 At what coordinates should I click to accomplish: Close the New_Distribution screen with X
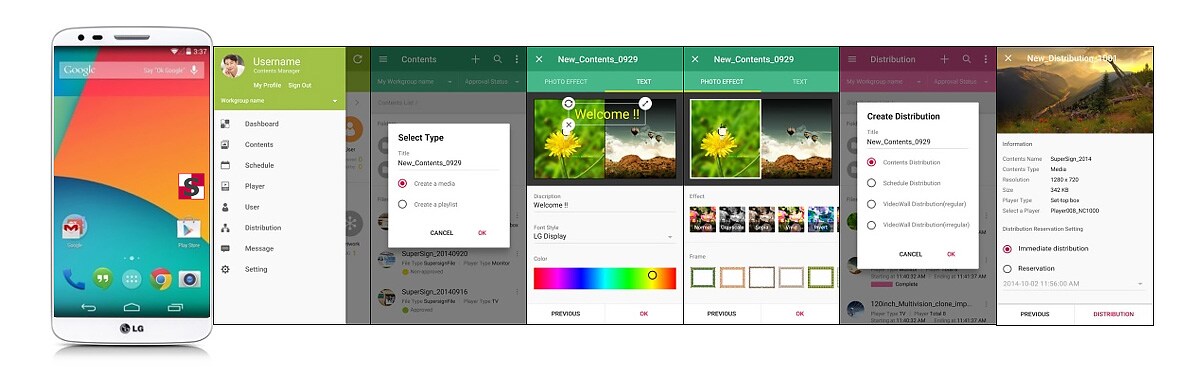pyautogui.click(x=1009, y=59)
